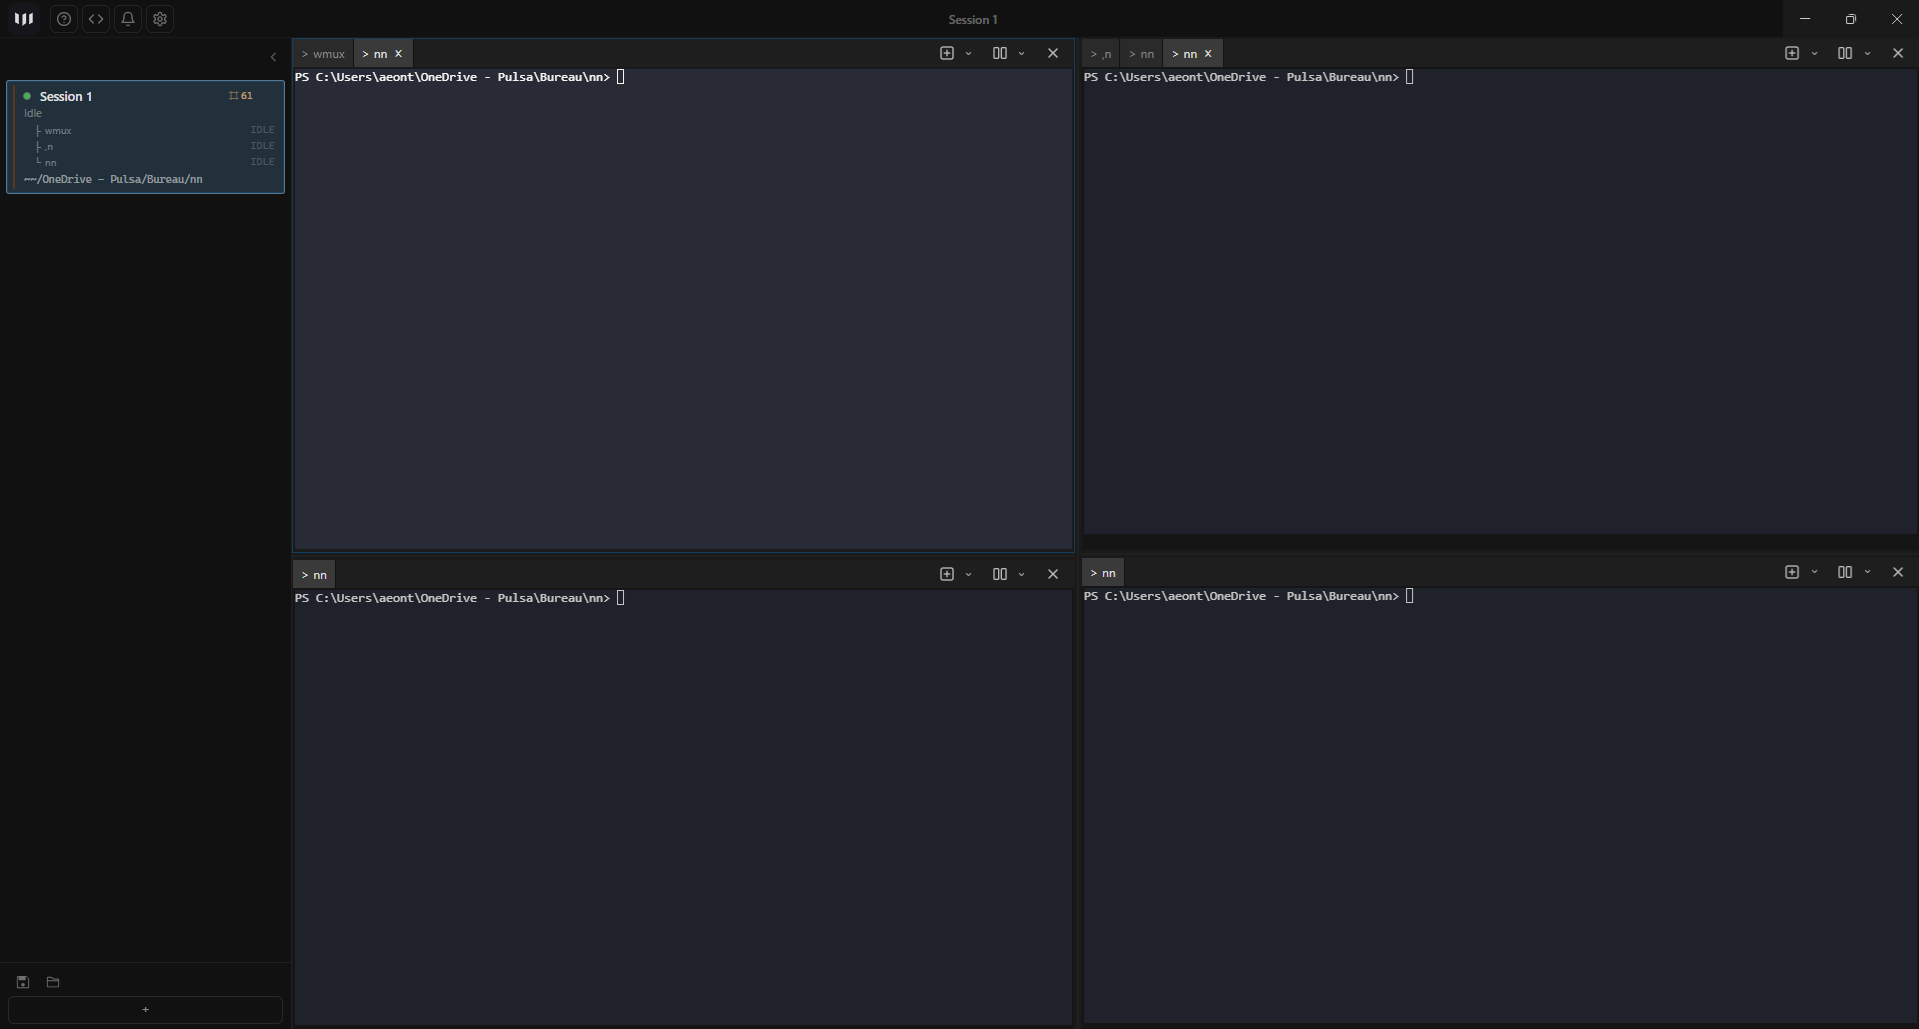This screenshot has height=1029, width=1919.
Task: Switch to the .n tab in top-right pane
Action: click(x=1101, y=54)
